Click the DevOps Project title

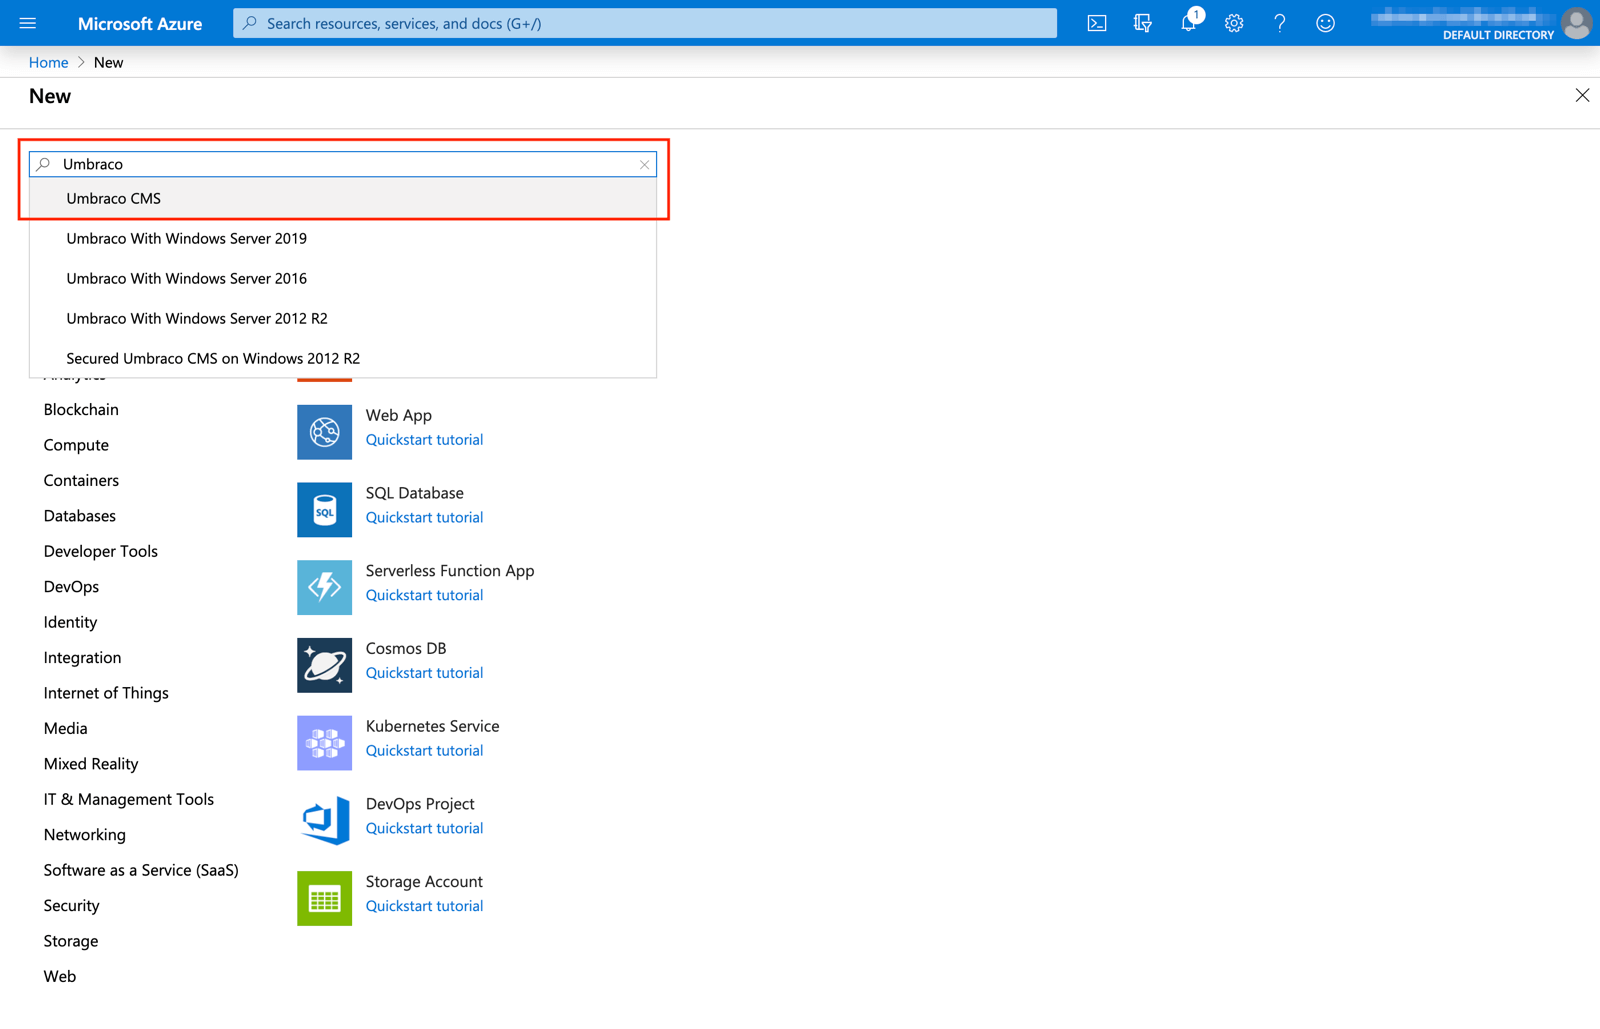[x=420, y=804]
